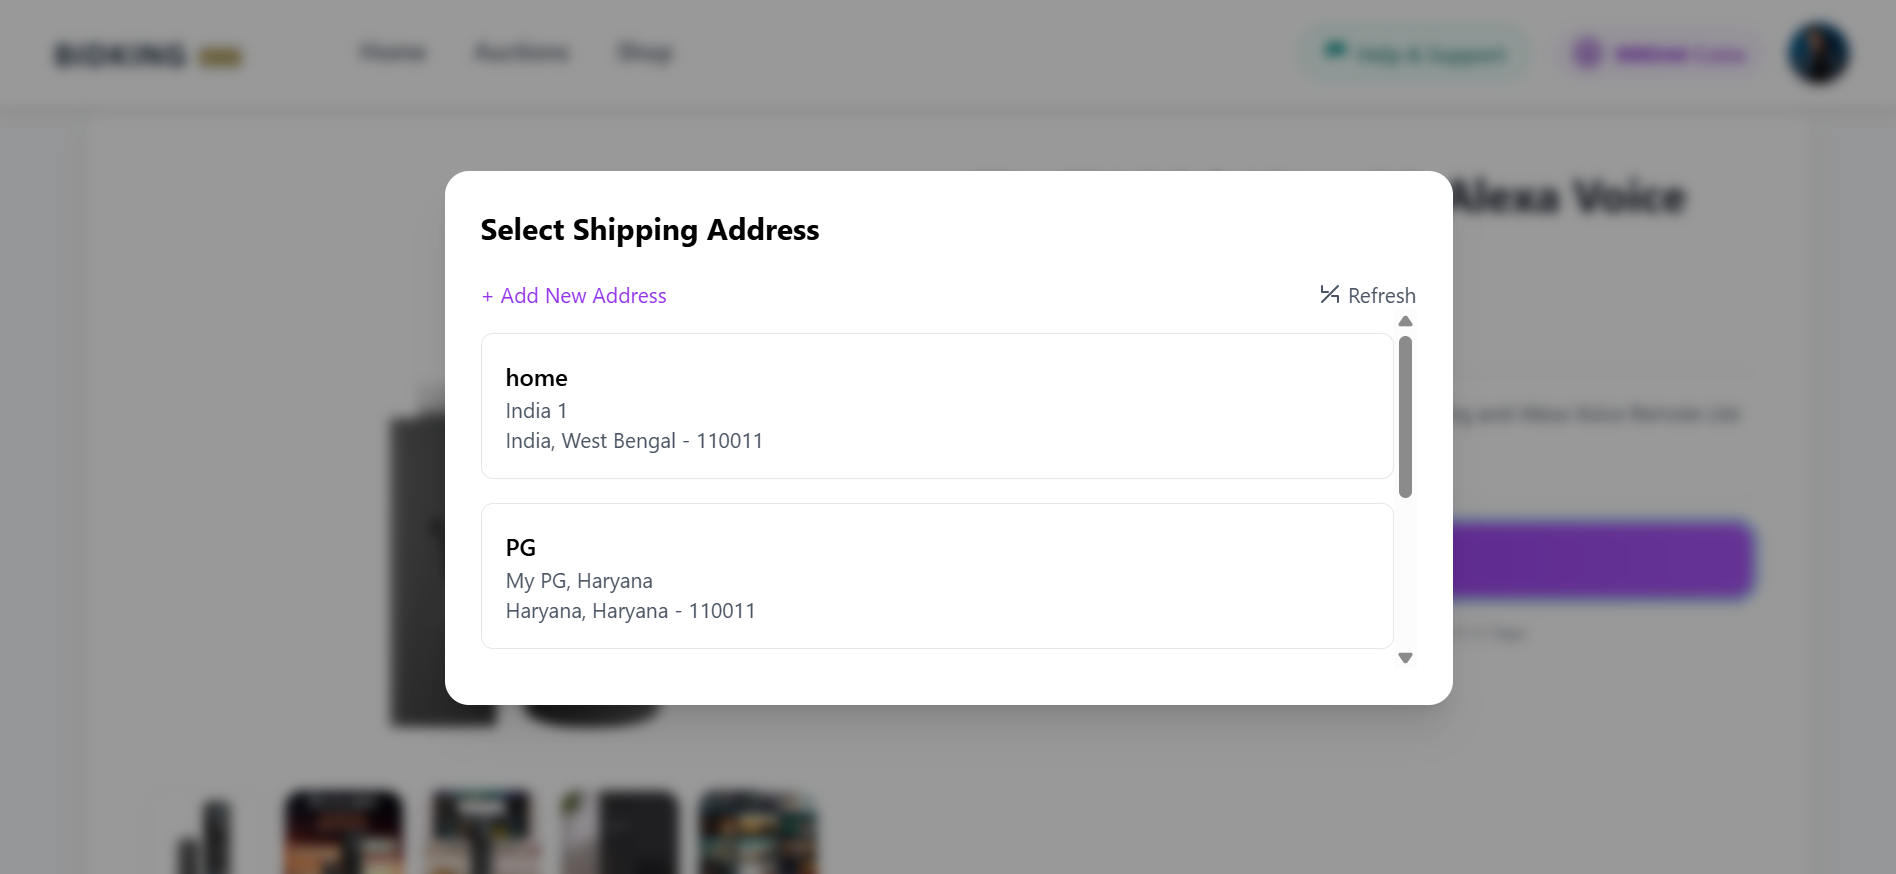
Task: Select the second product thumbnail
Action: tap(344, 832)
